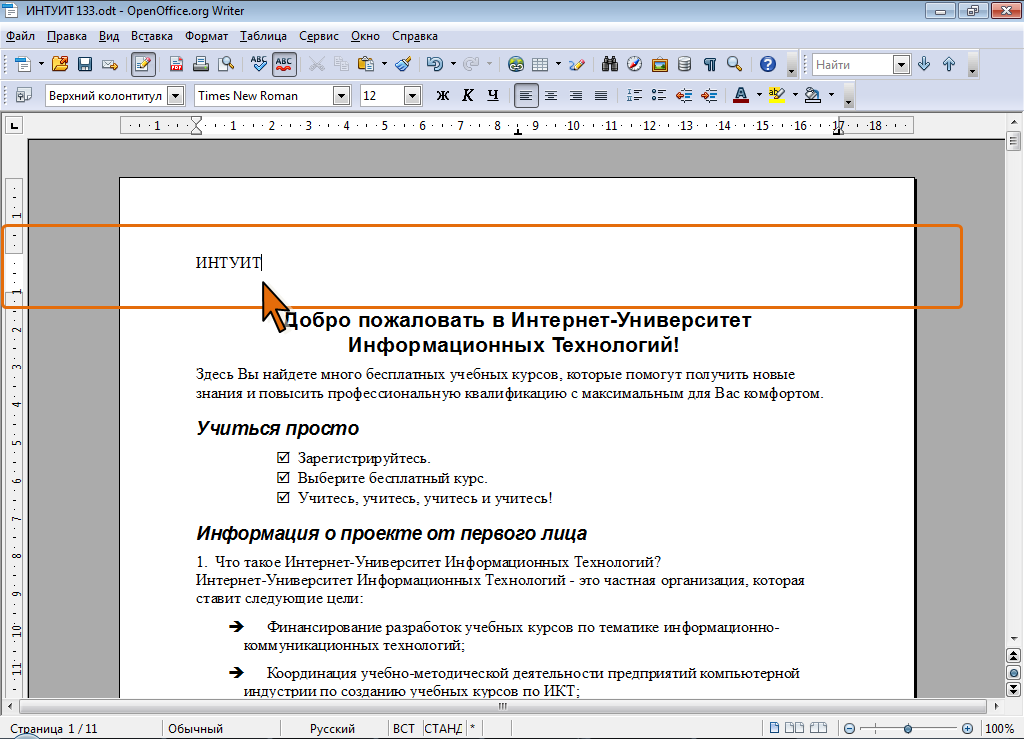Create a new document with the New icon
The image size is (1024, 739).
coord(23,64)
